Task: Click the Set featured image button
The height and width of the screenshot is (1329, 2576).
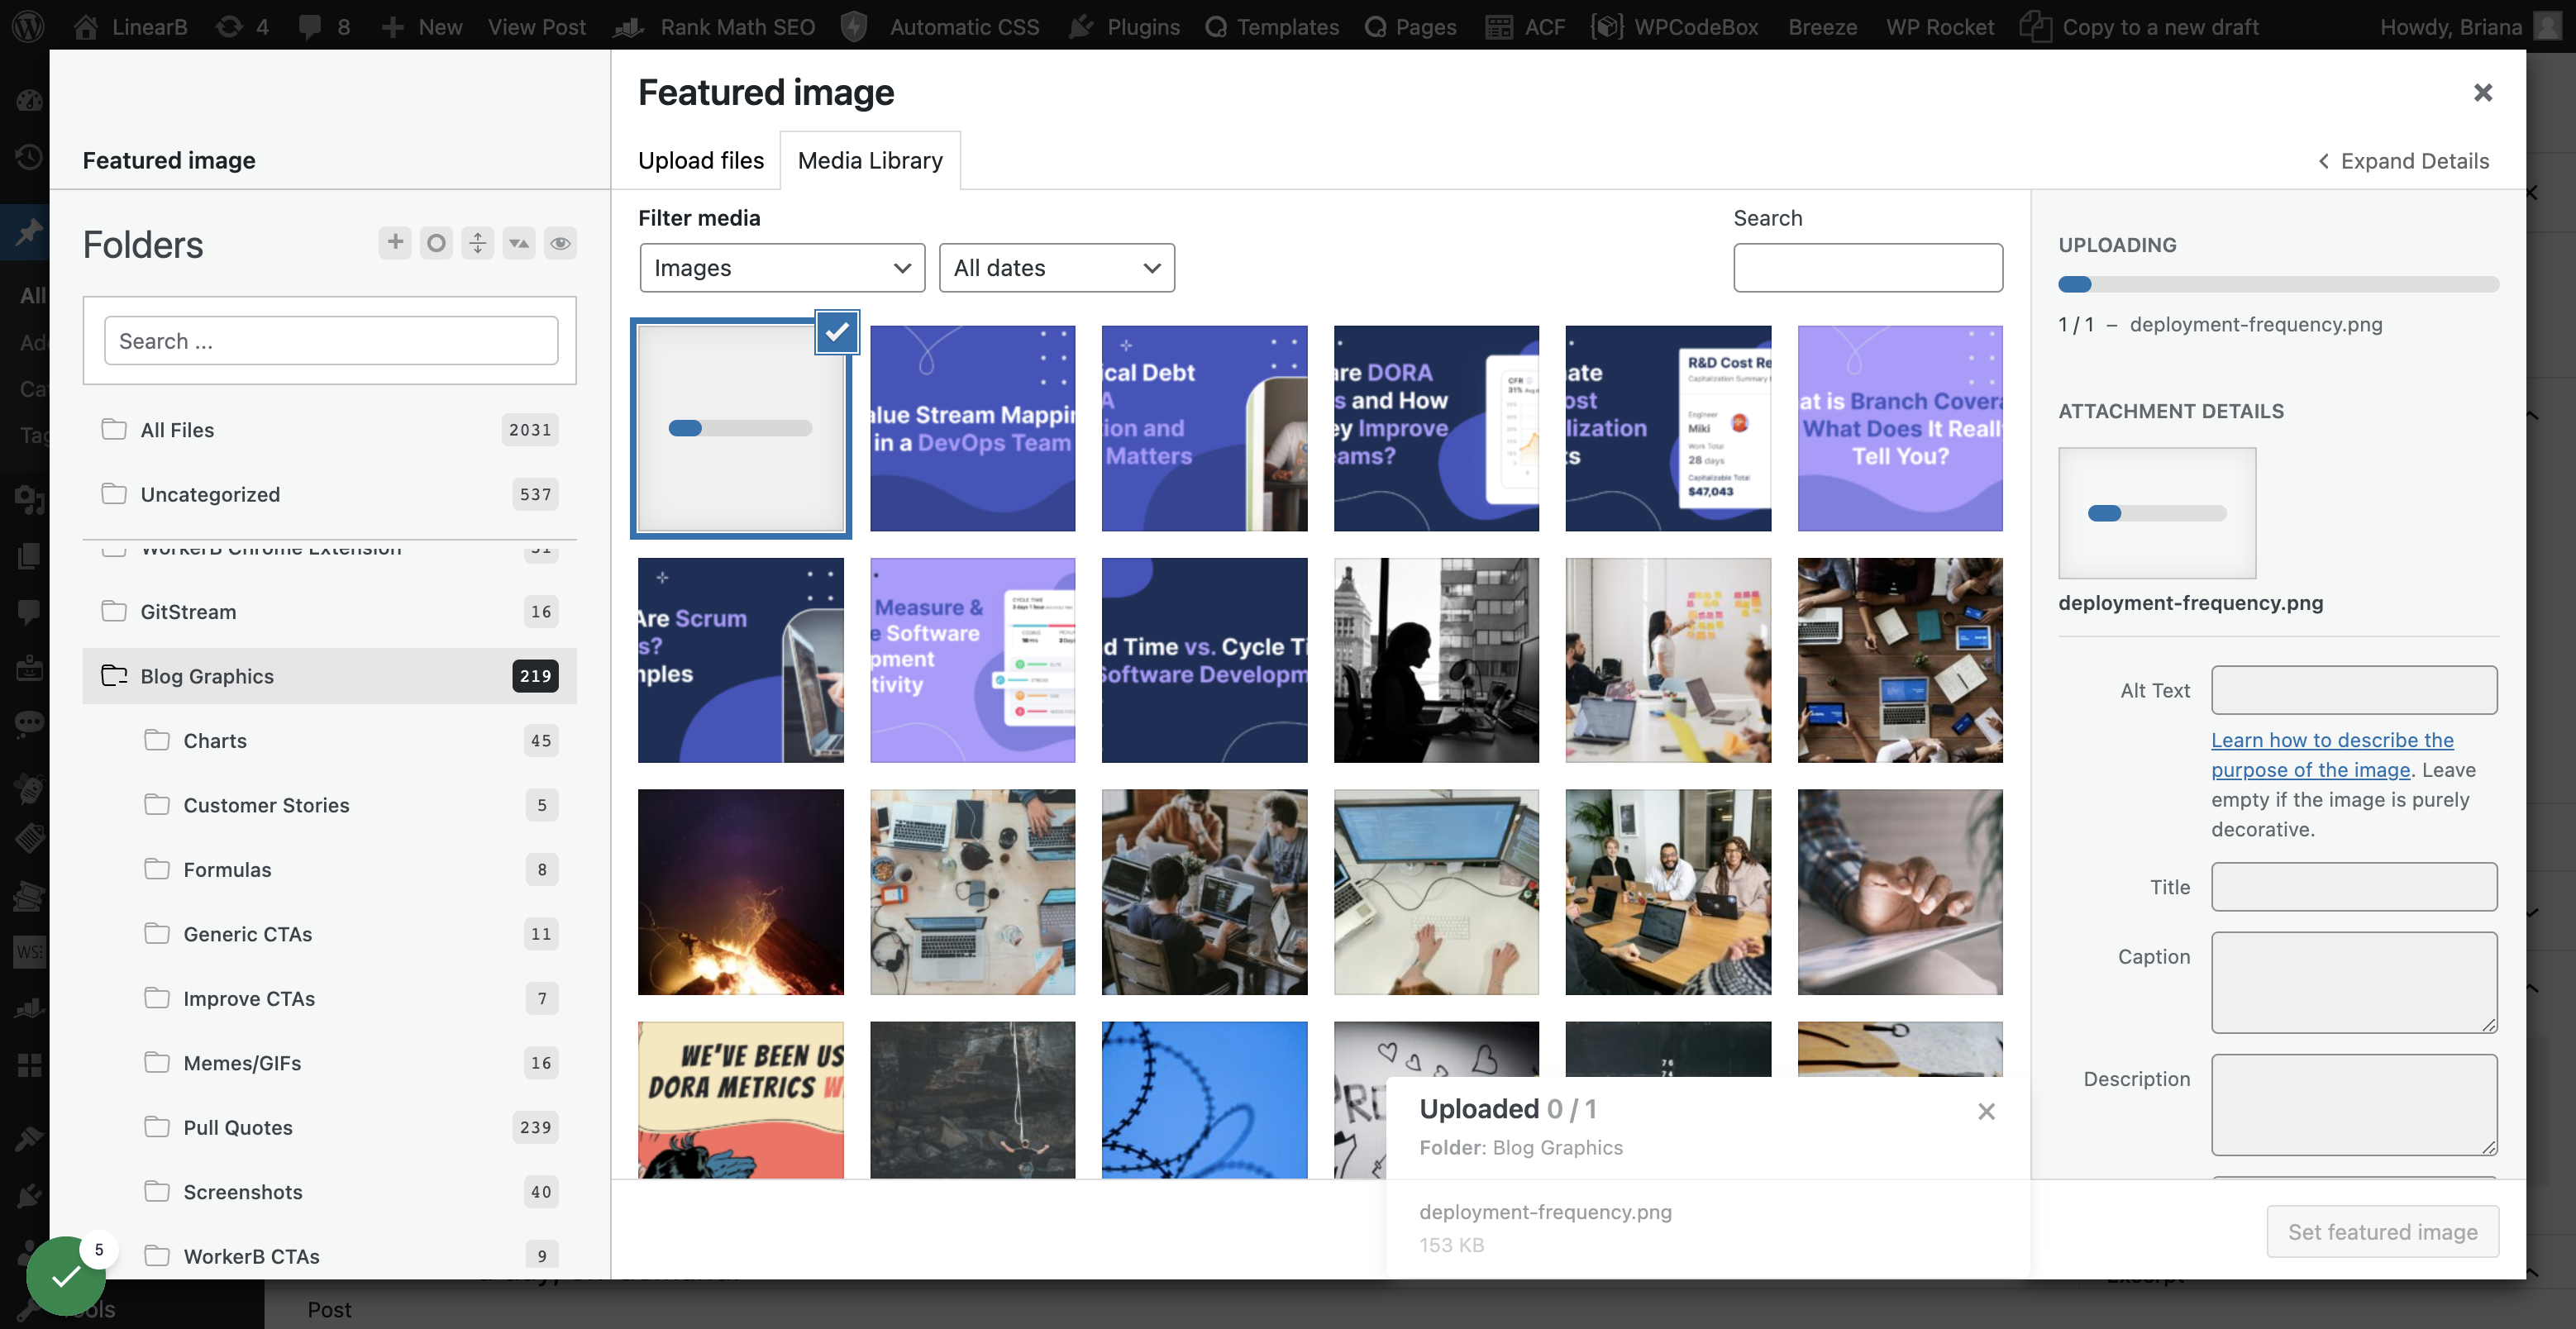Action: 2382,1231
